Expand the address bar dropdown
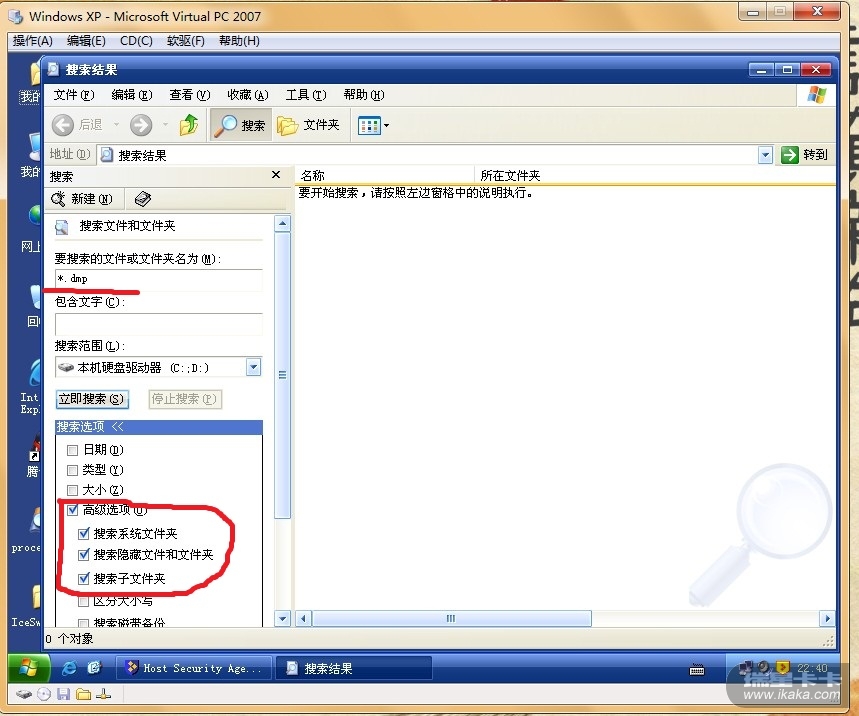859x716 pixels. point(765,155)
